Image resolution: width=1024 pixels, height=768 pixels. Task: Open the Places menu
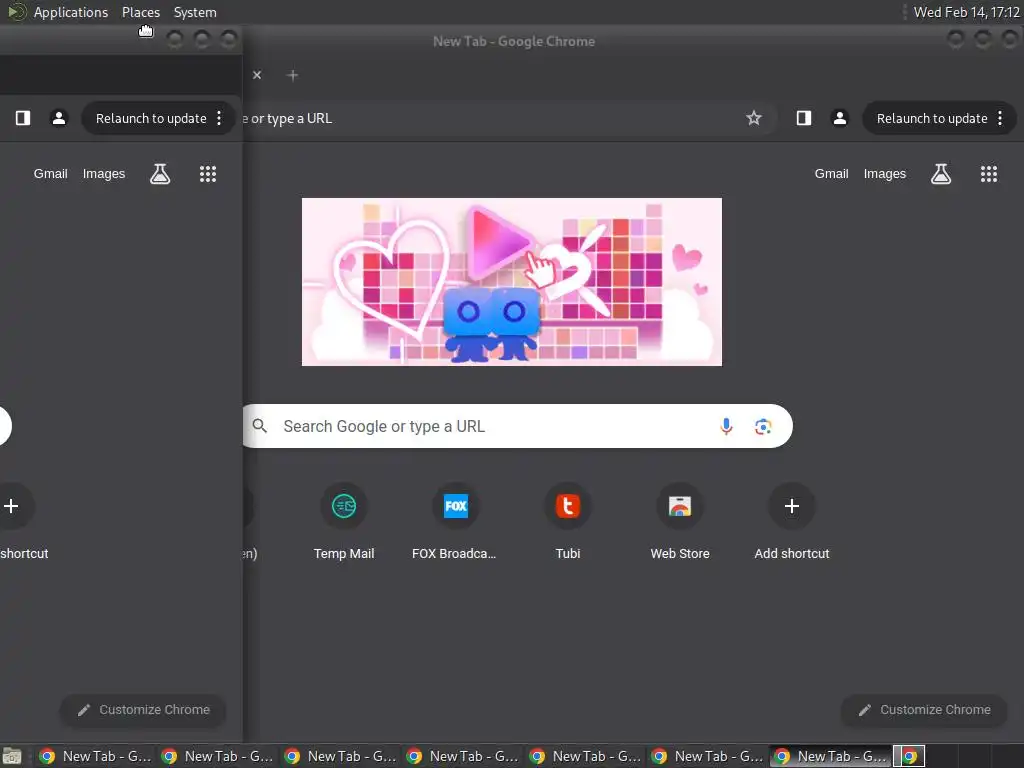(x=140, y=12)
